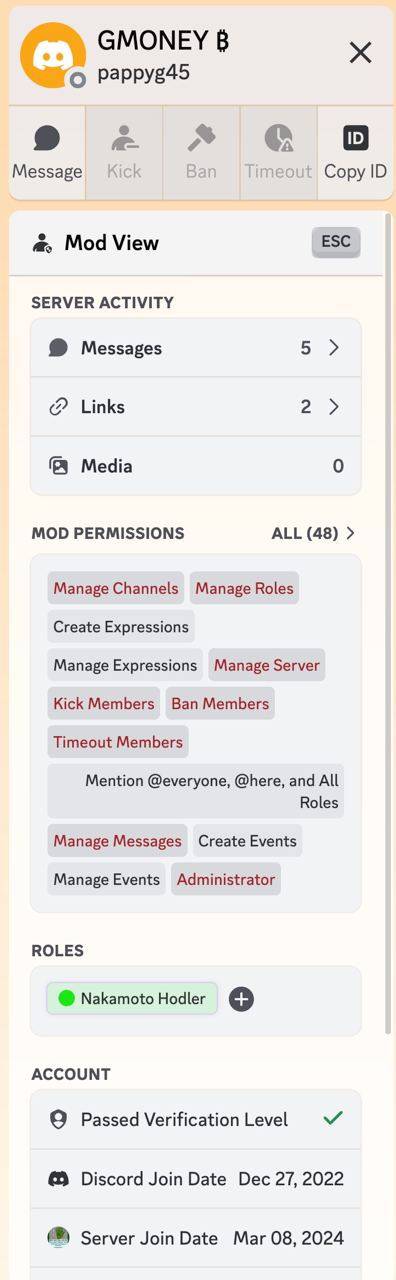Copy user ID with ID icon
396x1280 pixels.
click(x=355, y=138)
